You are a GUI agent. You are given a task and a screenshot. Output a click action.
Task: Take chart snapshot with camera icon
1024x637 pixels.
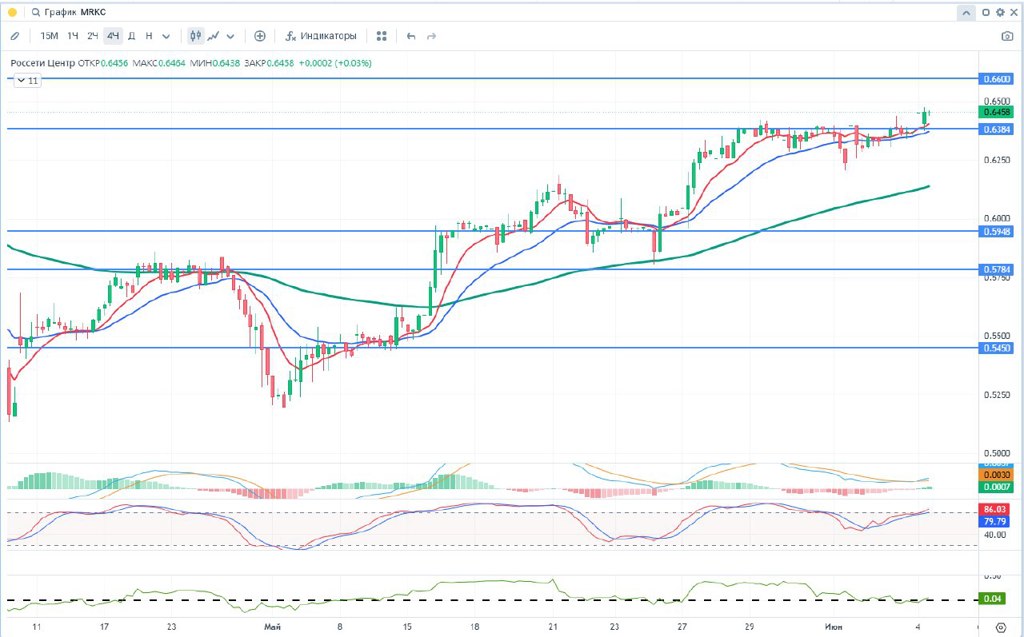[1007, 37]
